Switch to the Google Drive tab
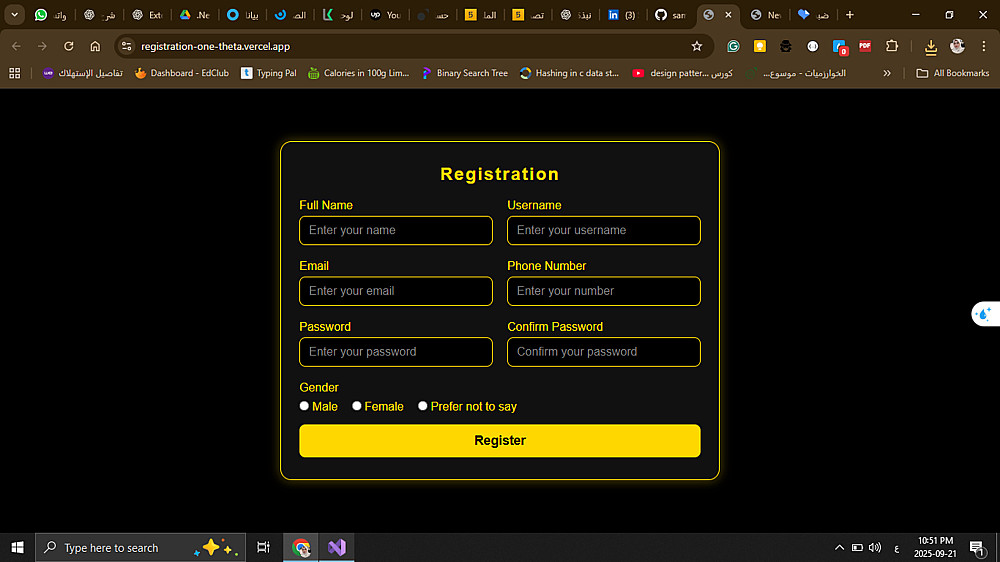The width and height of the screenshot is (1000, 562). (195, 15)
